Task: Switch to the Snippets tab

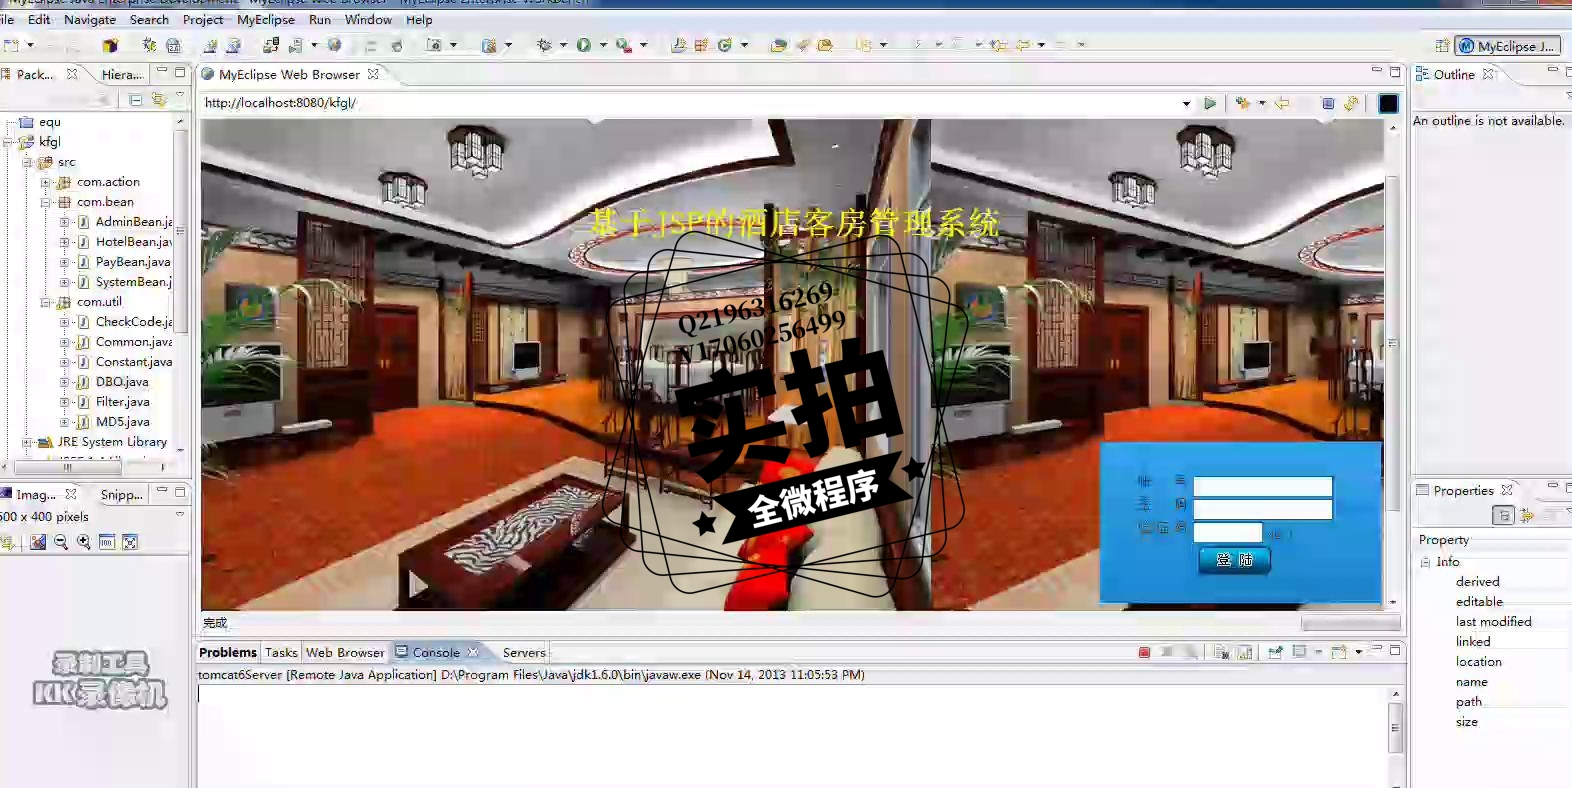Action: (121, 494)
